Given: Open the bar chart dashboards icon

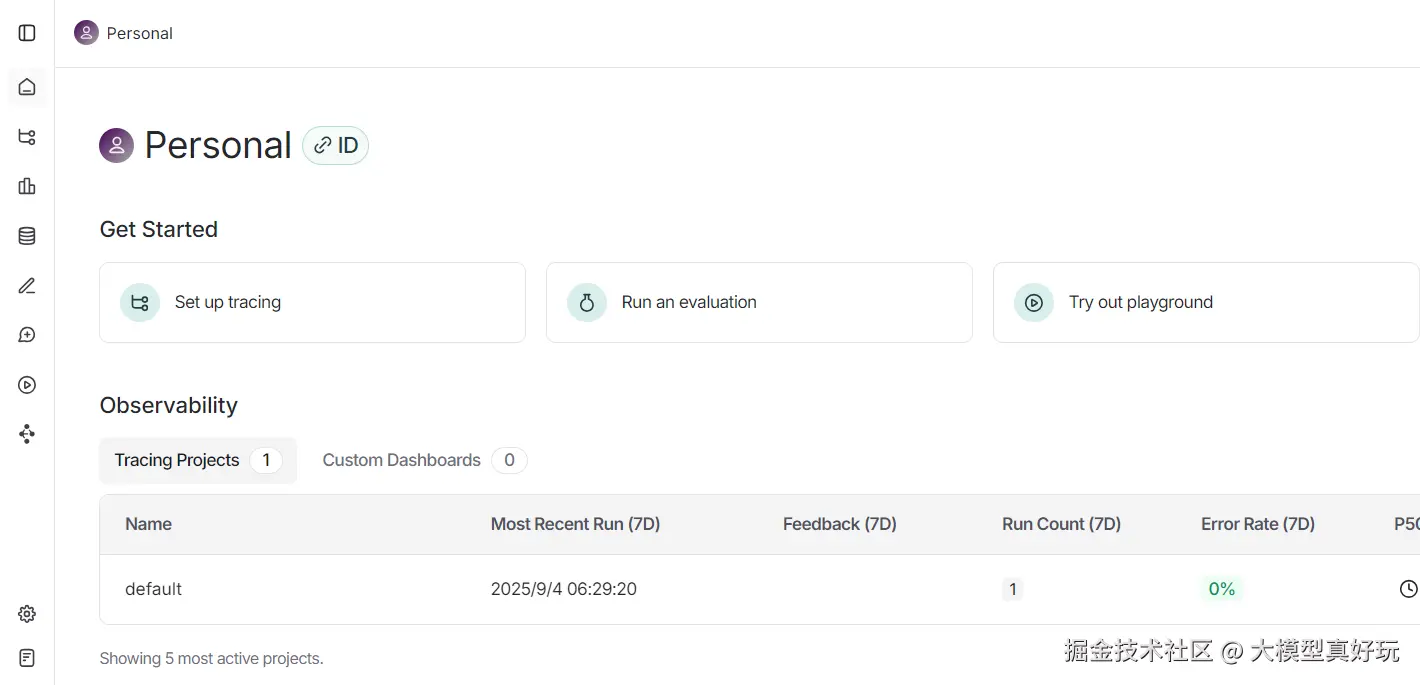Looking at the screenshot, I should coord(27,186).
